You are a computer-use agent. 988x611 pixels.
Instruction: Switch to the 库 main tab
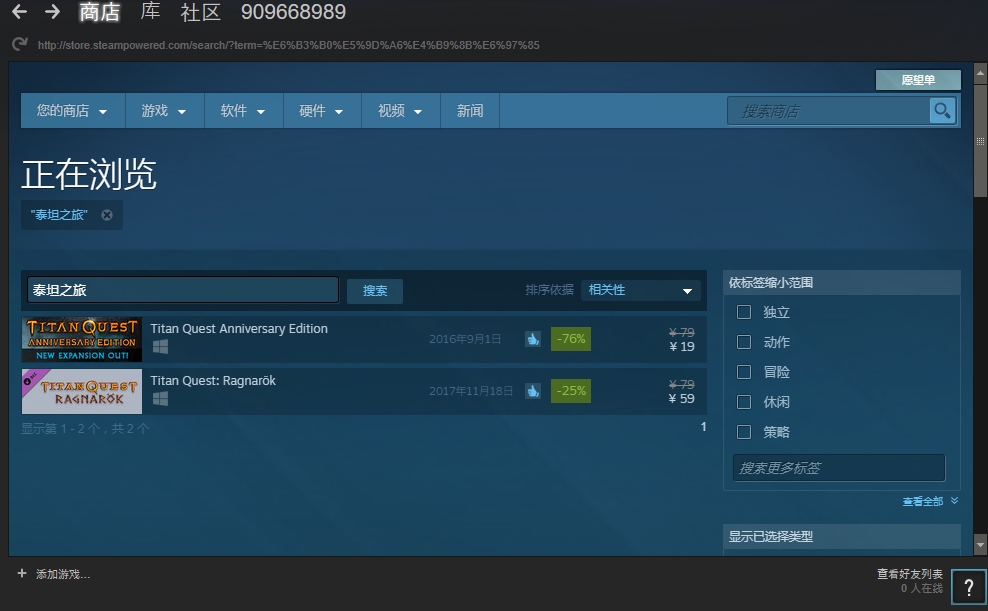click(150, 11)
